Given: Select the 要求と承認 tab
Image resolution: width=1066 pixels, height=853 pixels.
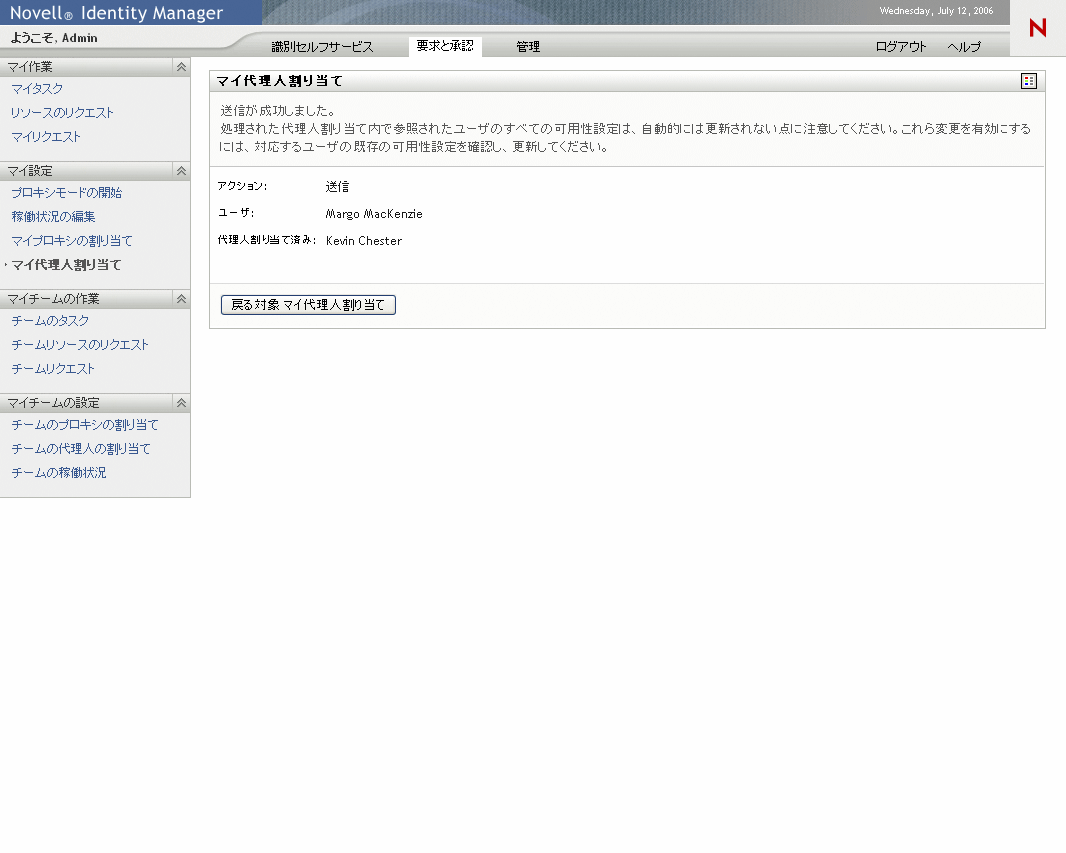Looking at the screenshot, I should pyautogui.click(x=444, y=46).
